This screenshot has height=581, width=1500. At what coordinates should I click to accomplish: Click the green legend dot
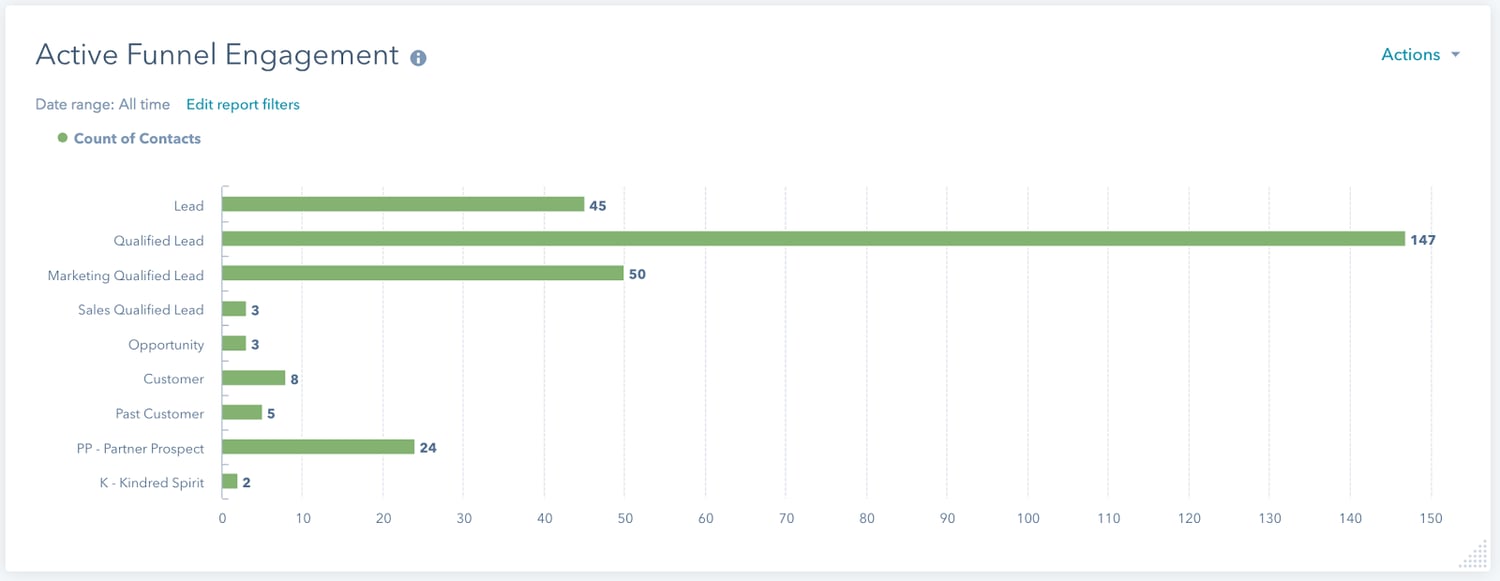[x=64, y=138]
